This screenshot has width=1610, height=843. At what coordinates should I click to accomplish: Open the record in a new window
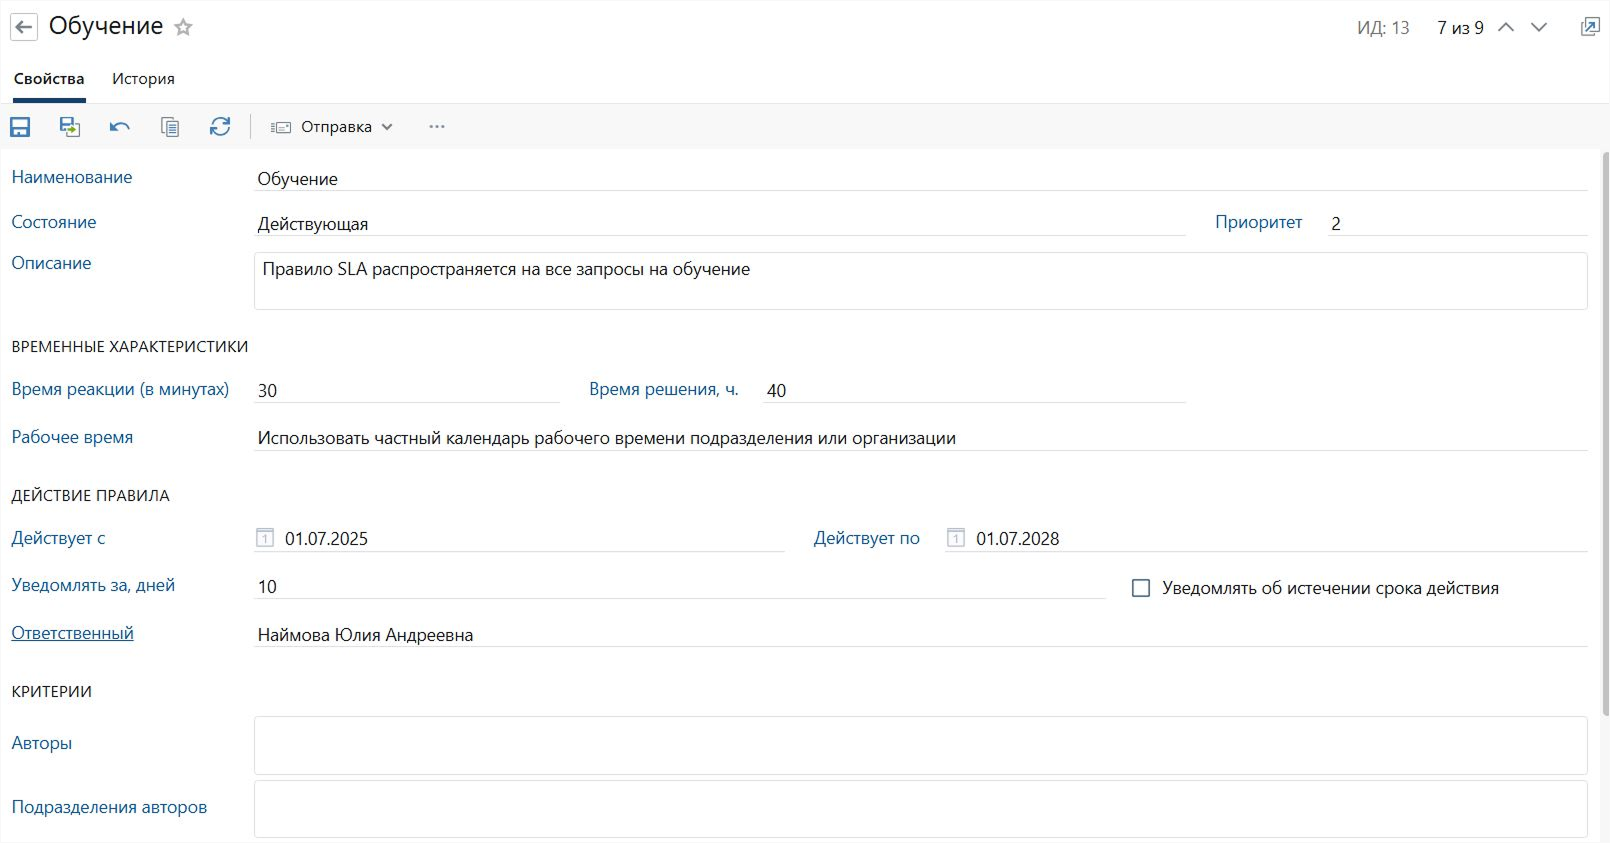point(1589,27)
